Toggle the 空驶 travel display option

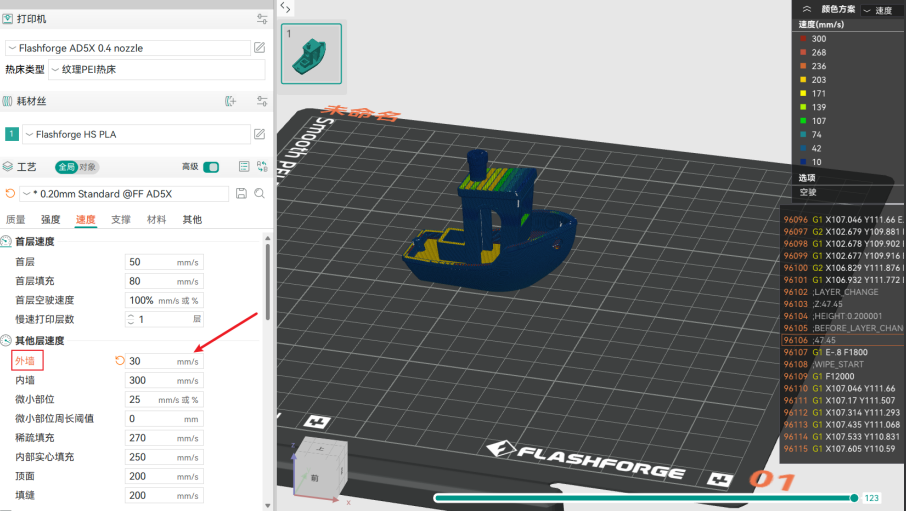(x=808, y=192)
